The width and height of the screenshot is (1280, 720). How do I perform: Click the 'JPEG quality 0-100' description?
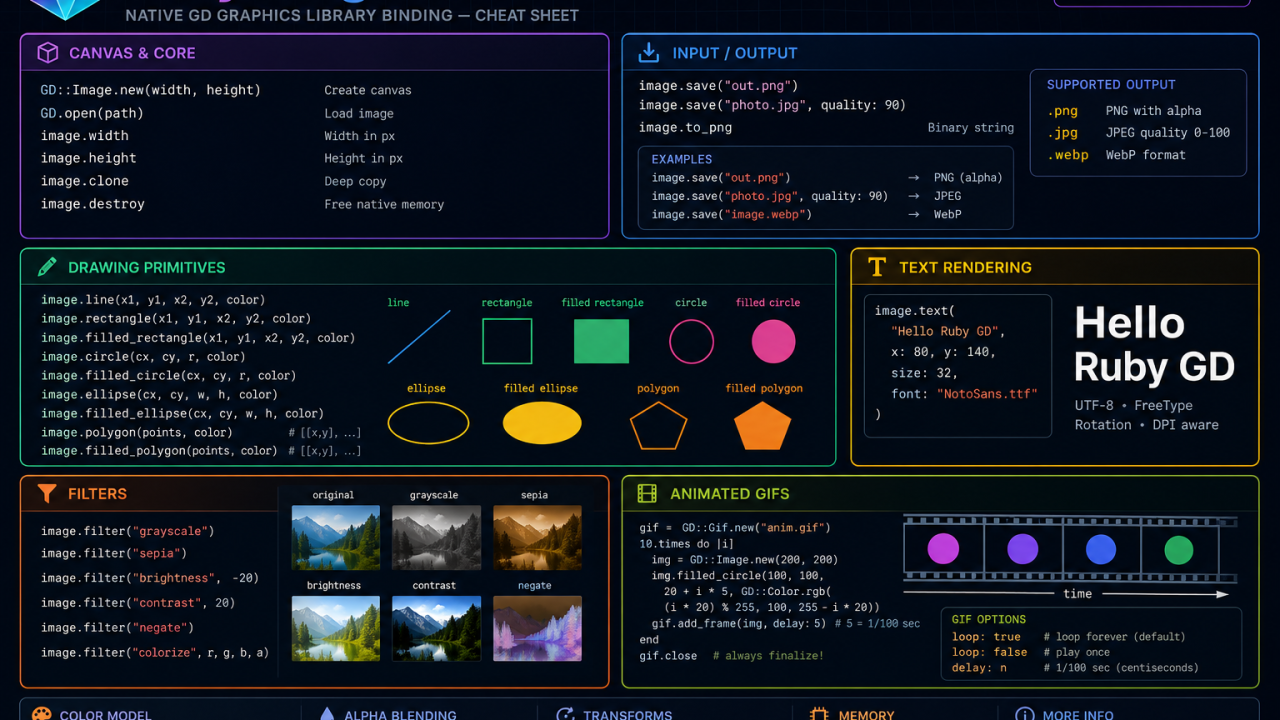[1168, 133]
